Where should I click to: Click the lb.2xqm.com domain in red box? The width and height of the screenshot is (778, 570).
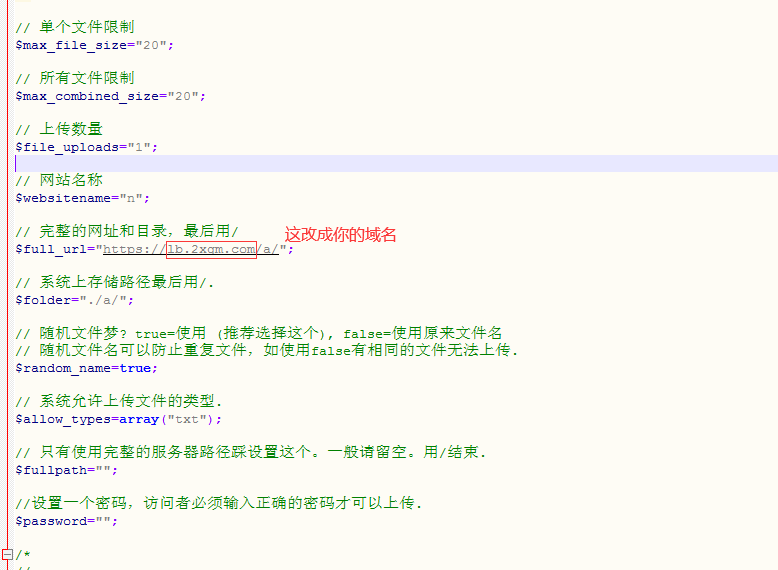[x=211, y=249]
